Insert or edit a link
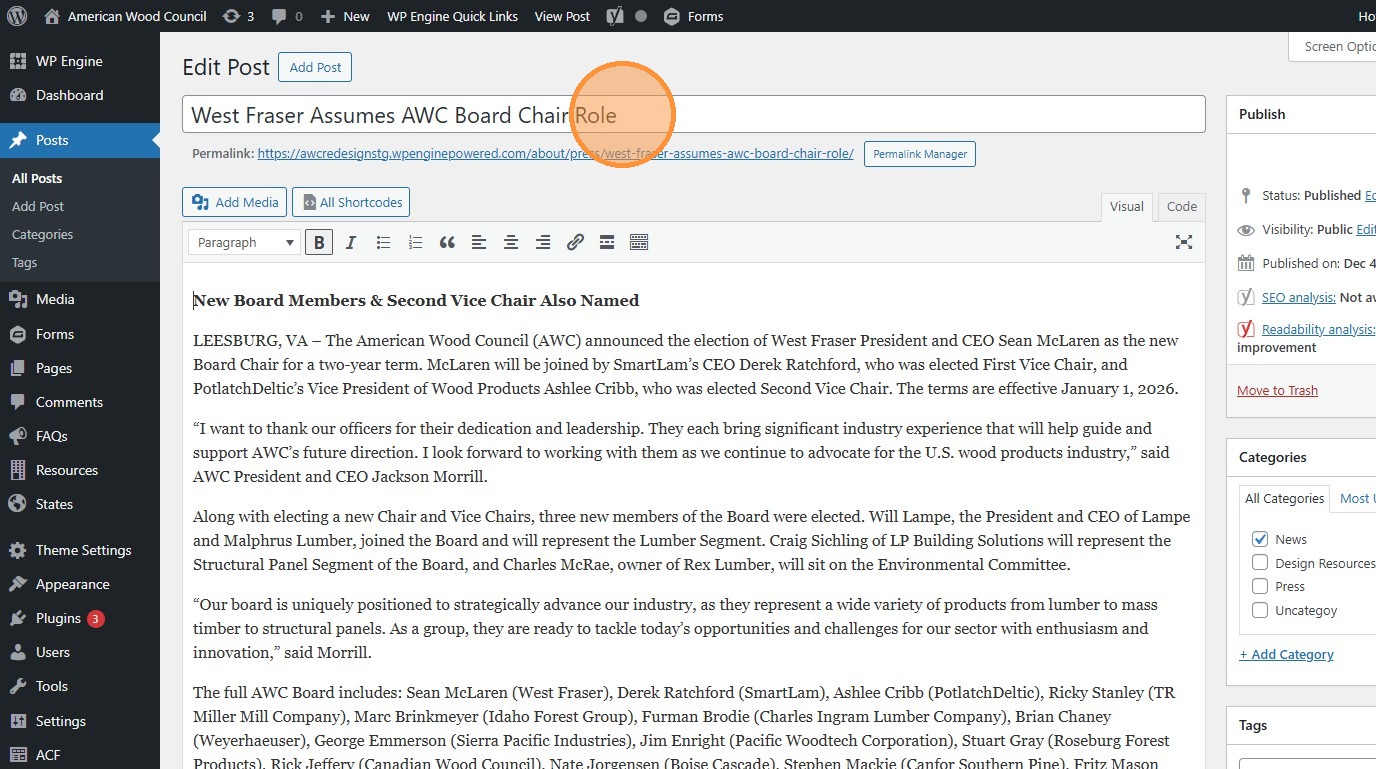 pyautogui.click(x=575, y=242)
